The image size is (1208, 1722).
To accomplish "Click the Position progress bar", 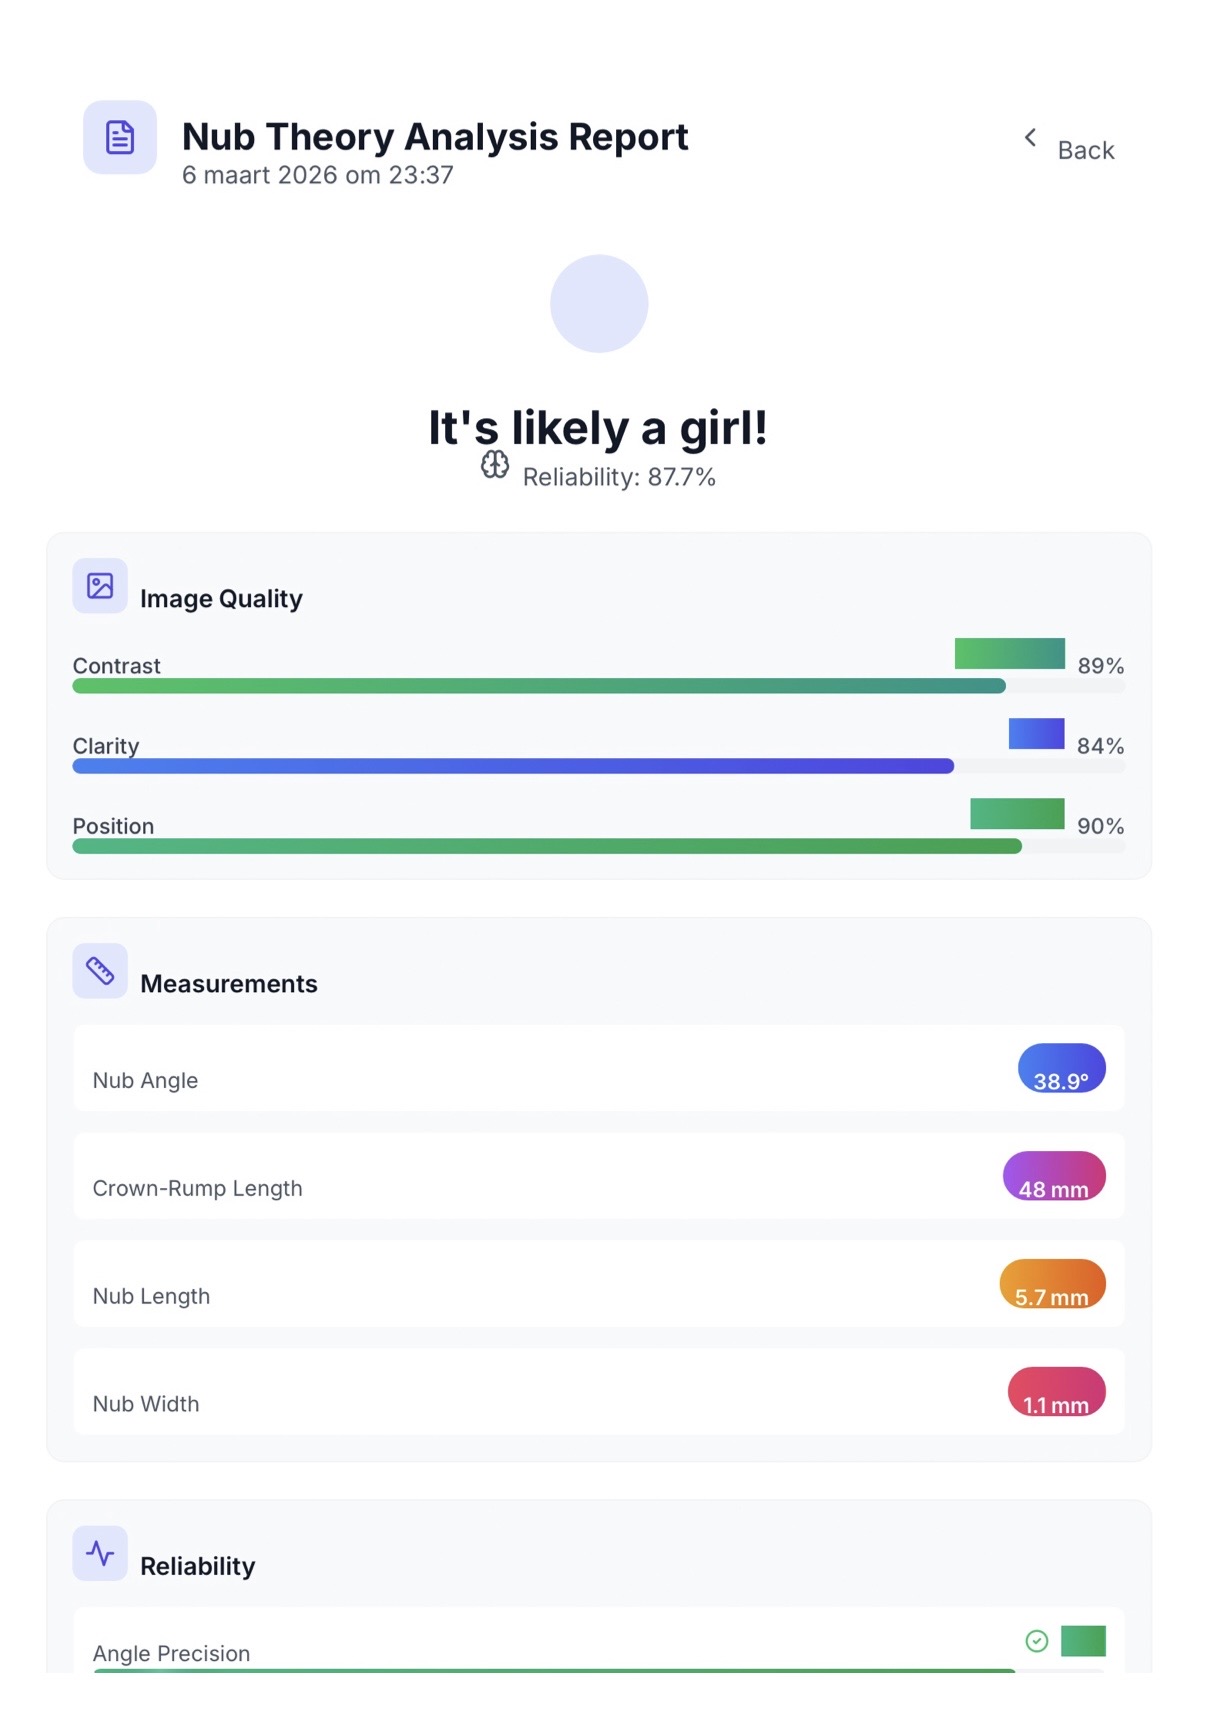I will [547, 846].
